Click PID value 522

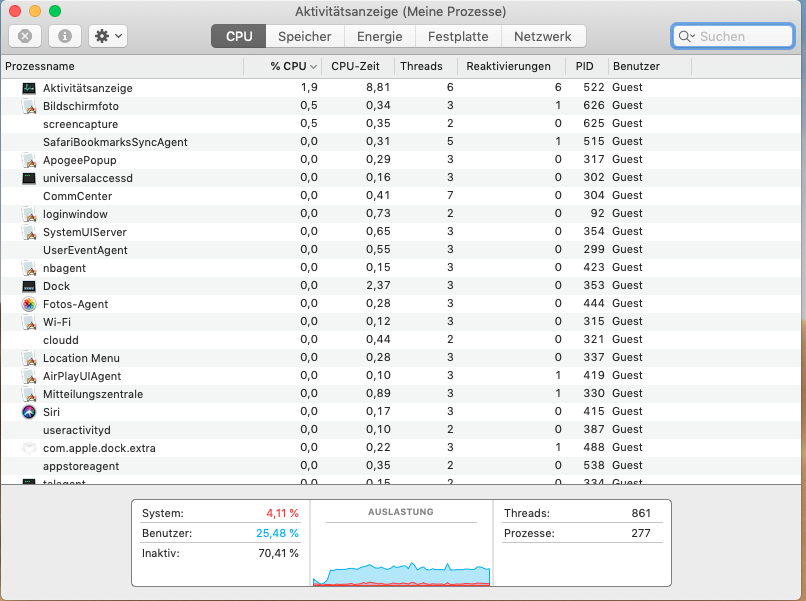point(594,87)
